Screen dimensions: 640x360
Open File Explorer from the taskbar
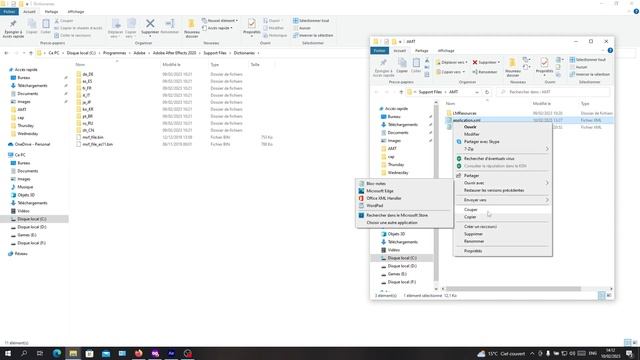73,353
